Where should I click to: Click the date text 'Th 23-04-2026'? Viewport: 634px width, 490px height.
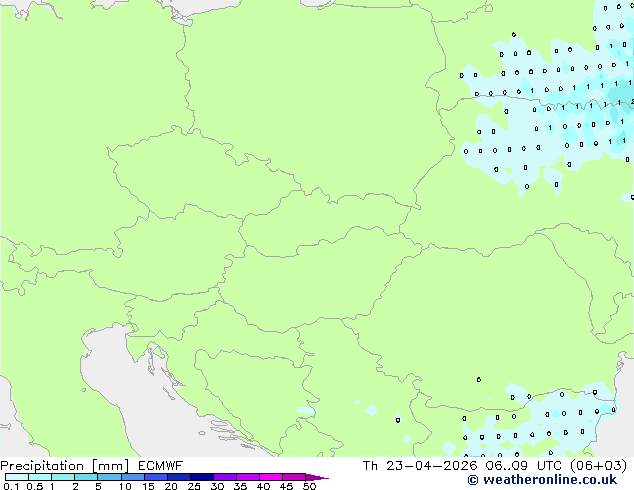[x=420, y=466]
